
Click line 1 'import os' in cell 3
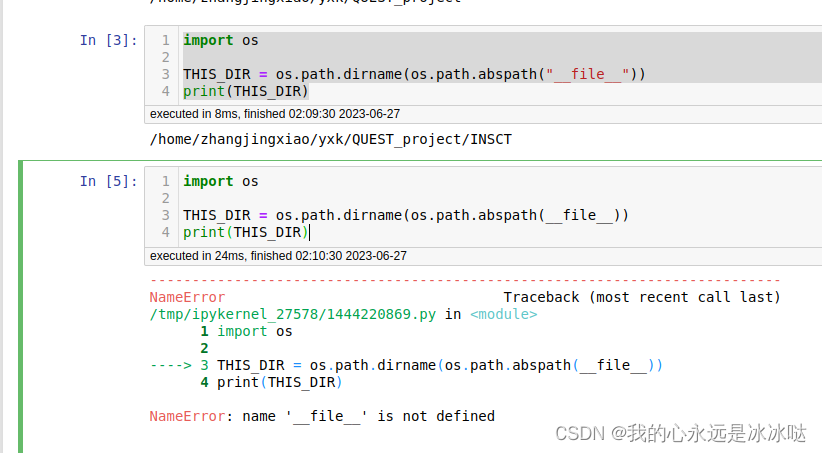tap(221, 40)
